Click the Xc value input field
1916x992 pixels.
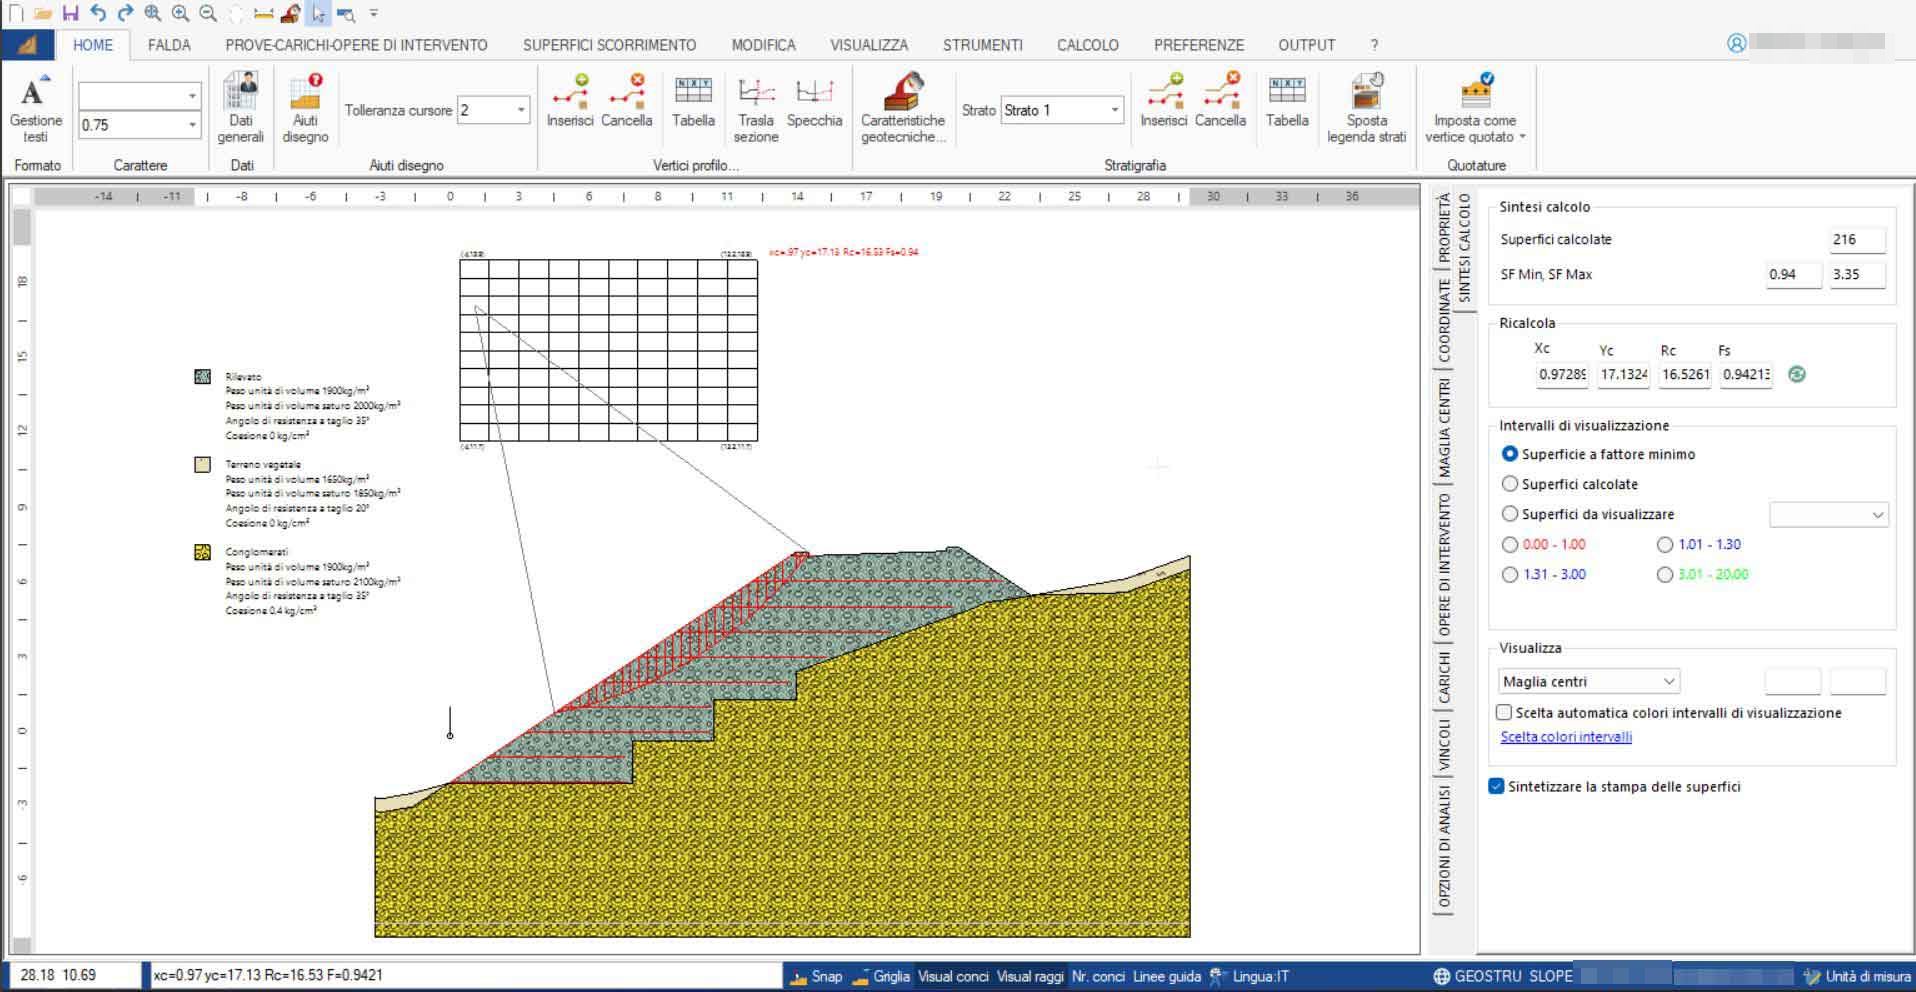coord(1561,375)
